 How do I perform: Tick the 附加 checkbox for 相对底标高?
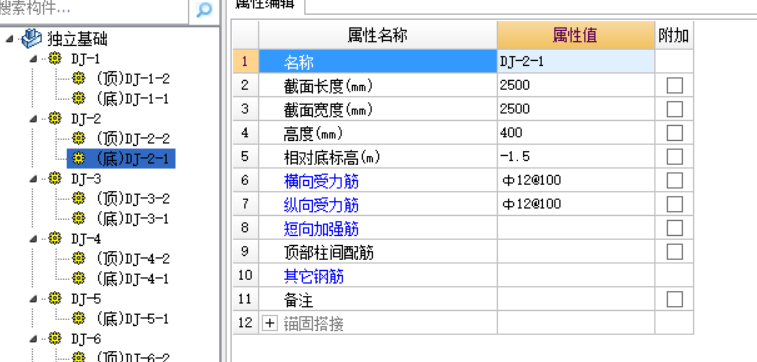pos(674,156)
